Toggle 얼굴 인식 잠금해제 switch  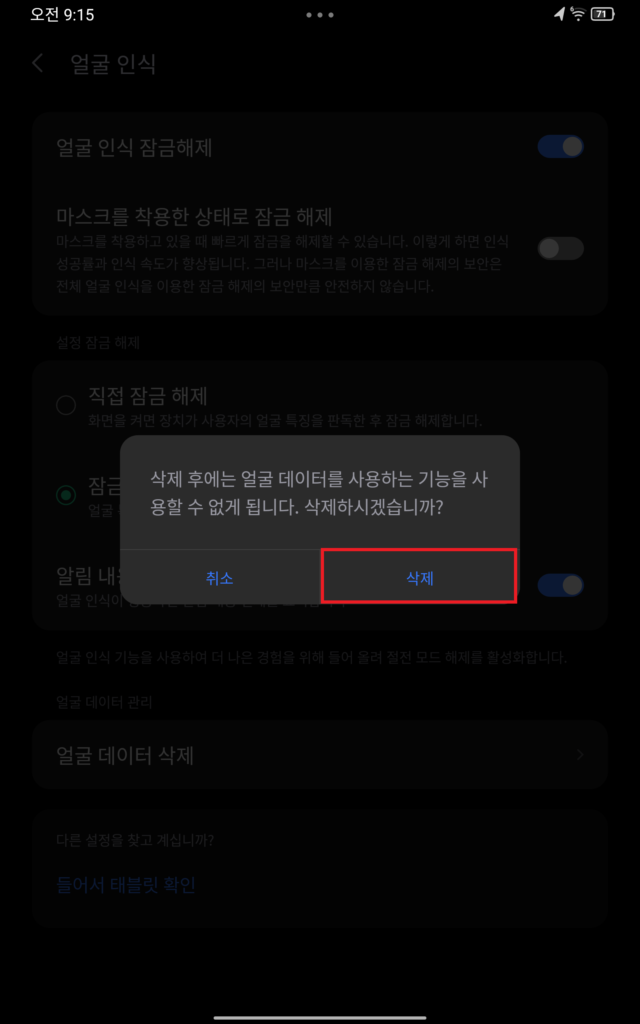(560, 147)
